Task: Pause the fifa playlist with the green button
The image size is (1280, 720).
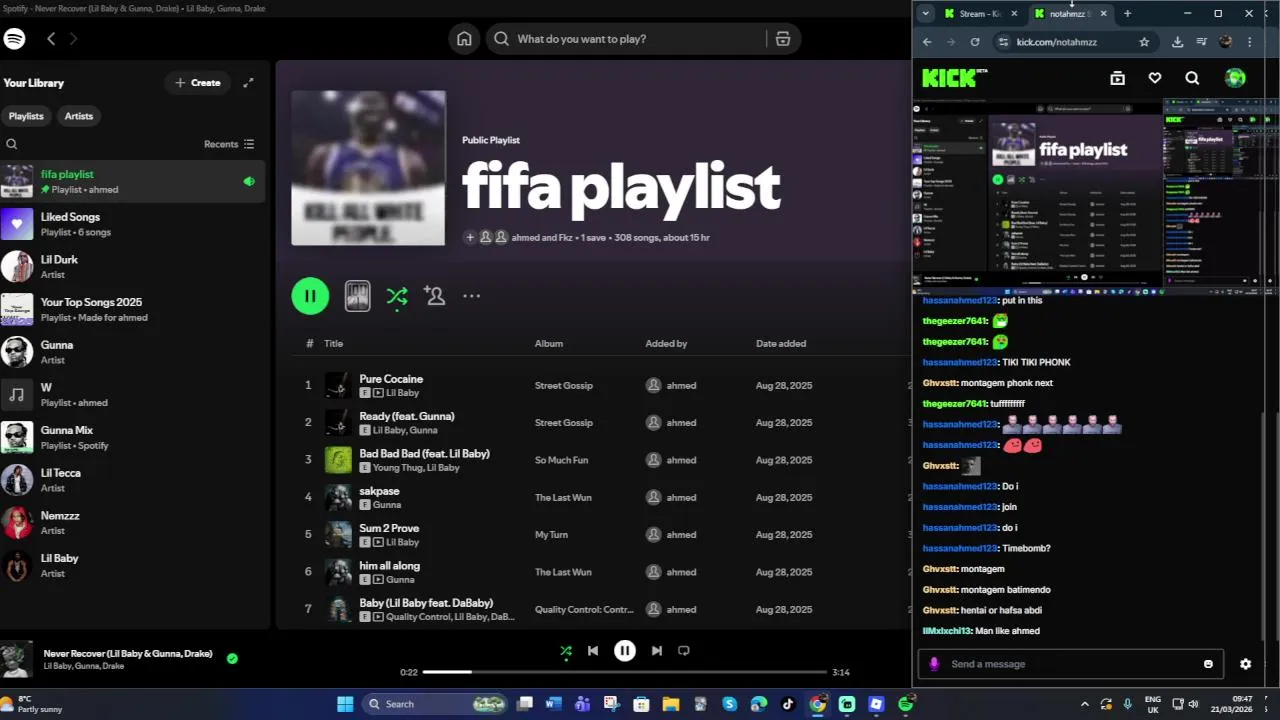Action: [x=310, y=296]
